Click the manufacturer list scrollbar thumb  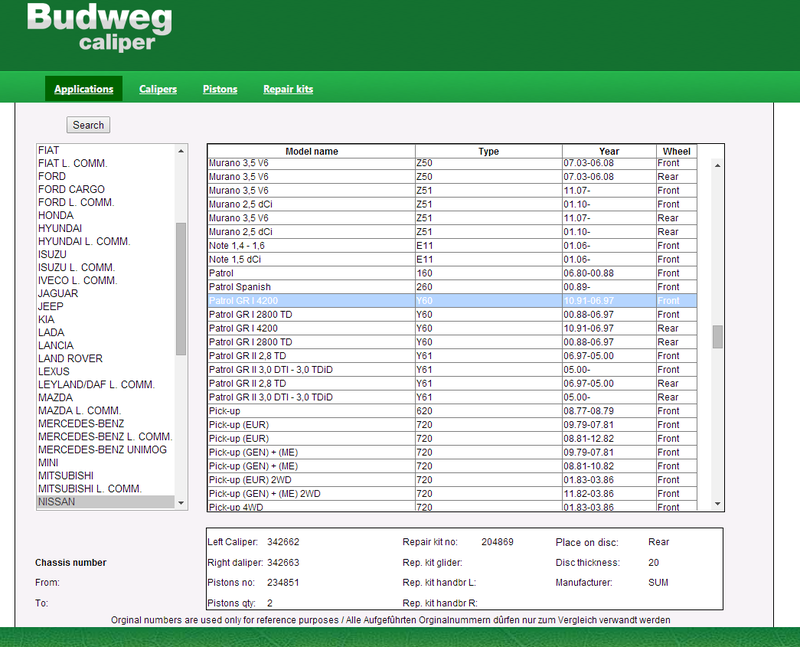tap(181, 289)
